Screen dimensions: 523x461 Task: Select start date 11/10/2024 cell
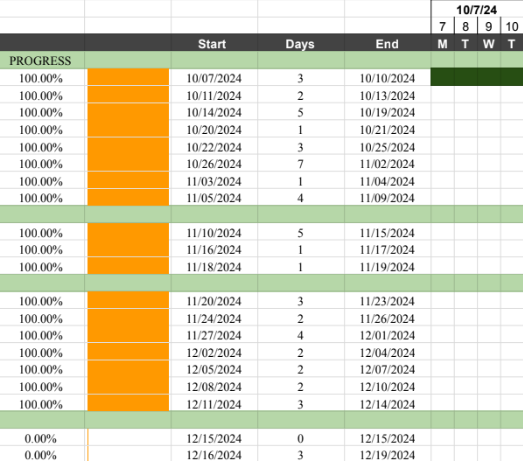[x=214, y=233]
